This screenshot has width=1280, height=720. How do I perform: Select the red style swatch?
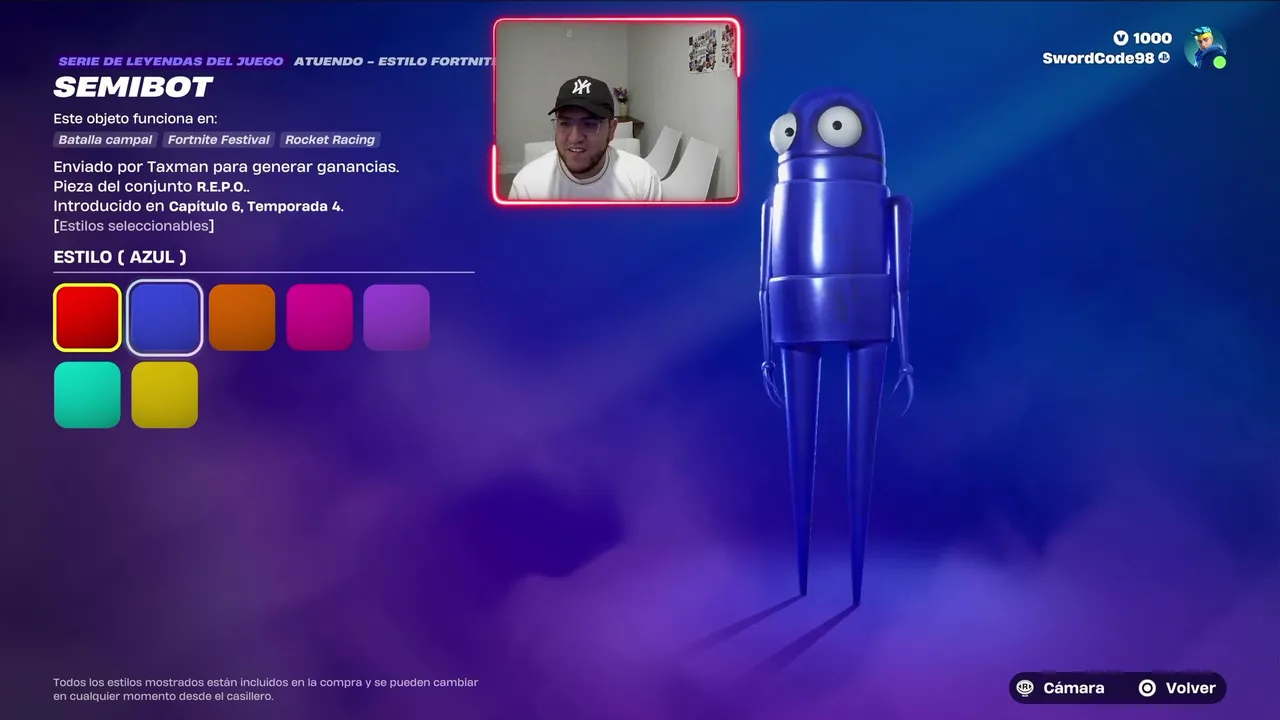coord(87,318)
